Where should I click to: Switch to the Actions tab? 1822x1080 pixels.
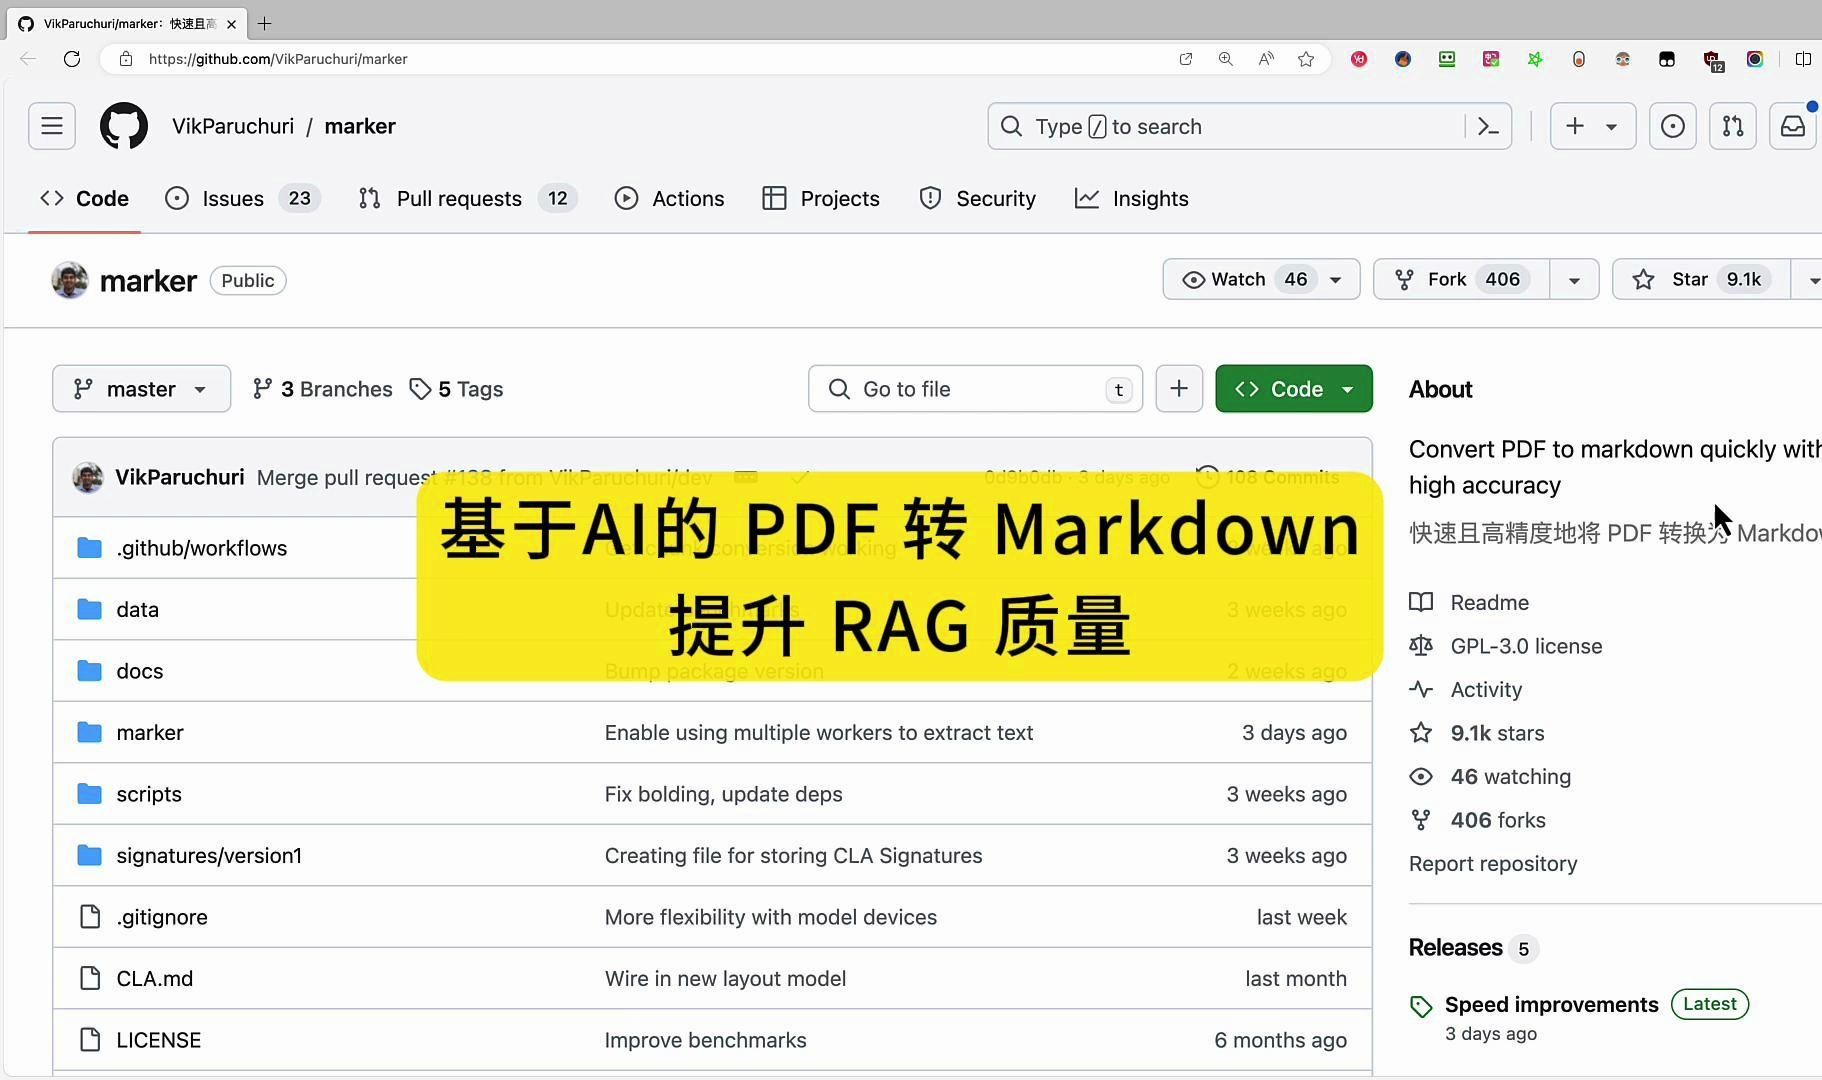click(669, 198)
